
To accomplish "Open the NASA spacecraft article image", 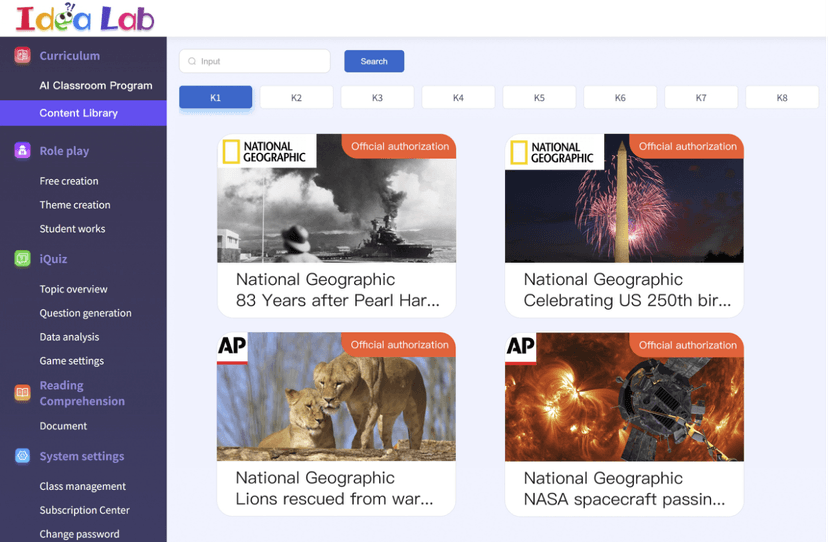I will coord(624,398).
